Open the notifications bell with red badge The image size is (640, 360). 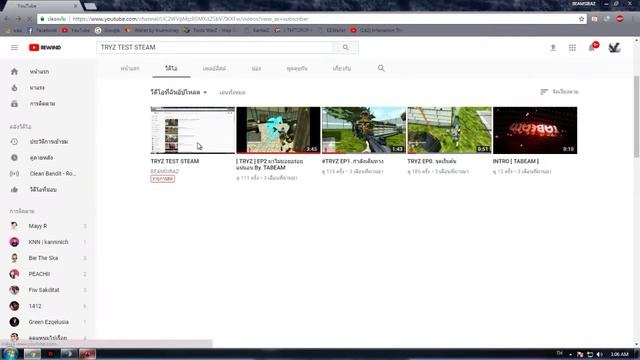point(593,47)
